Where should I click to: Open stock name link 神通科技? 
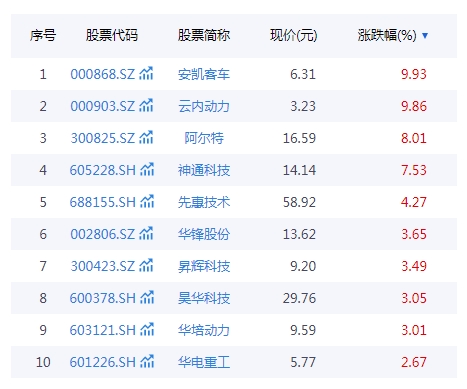(204, 170)
